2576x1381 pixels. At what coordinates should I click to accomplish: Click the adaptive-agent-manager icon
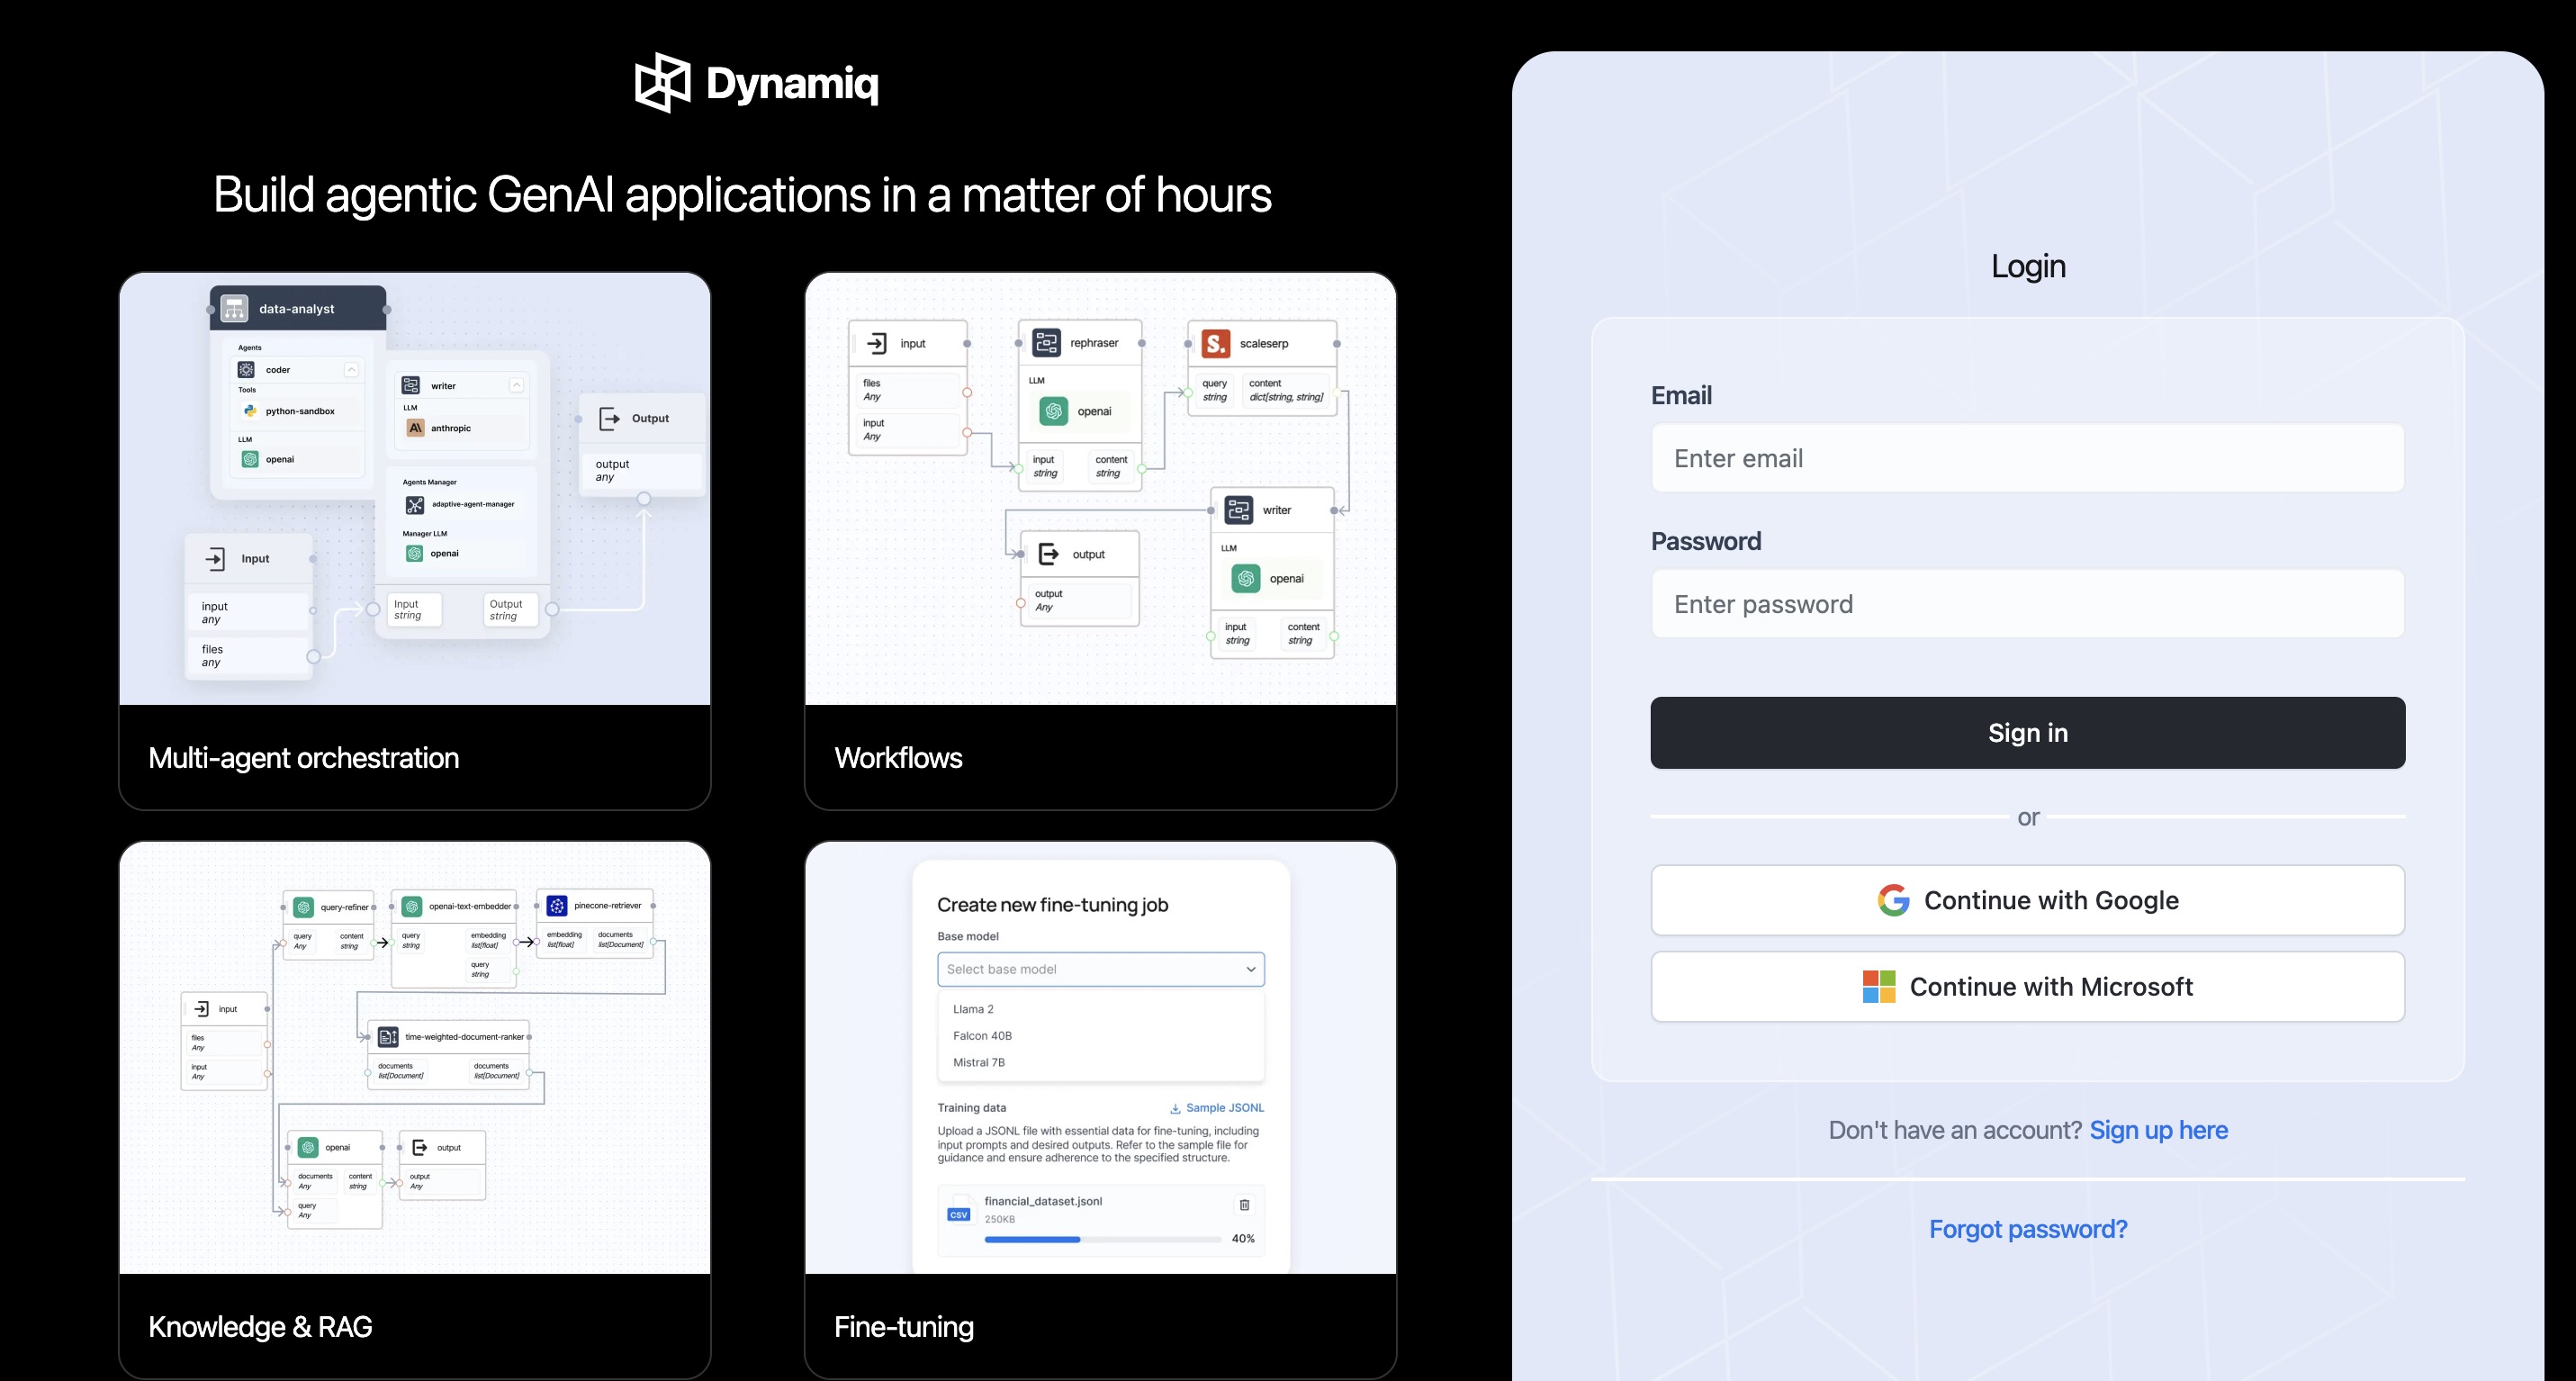(415, 504)
